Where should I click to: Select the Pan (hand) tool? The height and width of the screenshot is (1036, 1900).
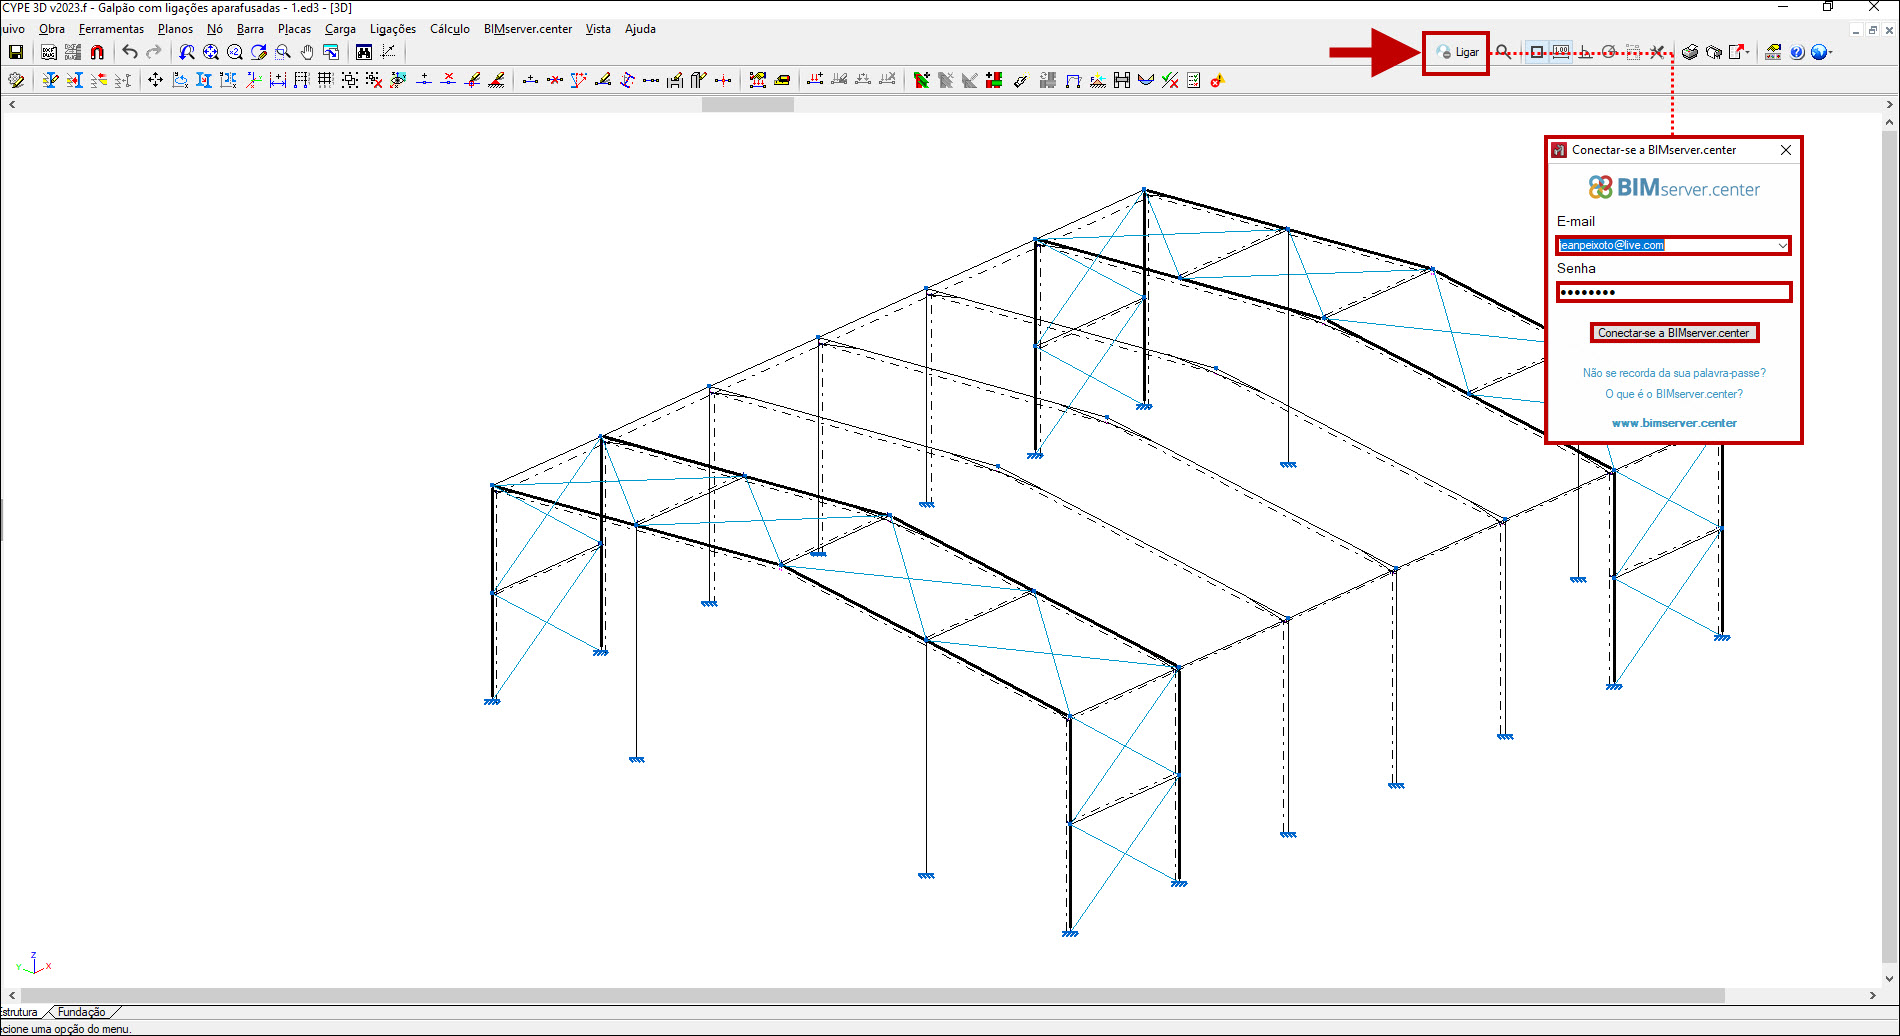point(307,52)
